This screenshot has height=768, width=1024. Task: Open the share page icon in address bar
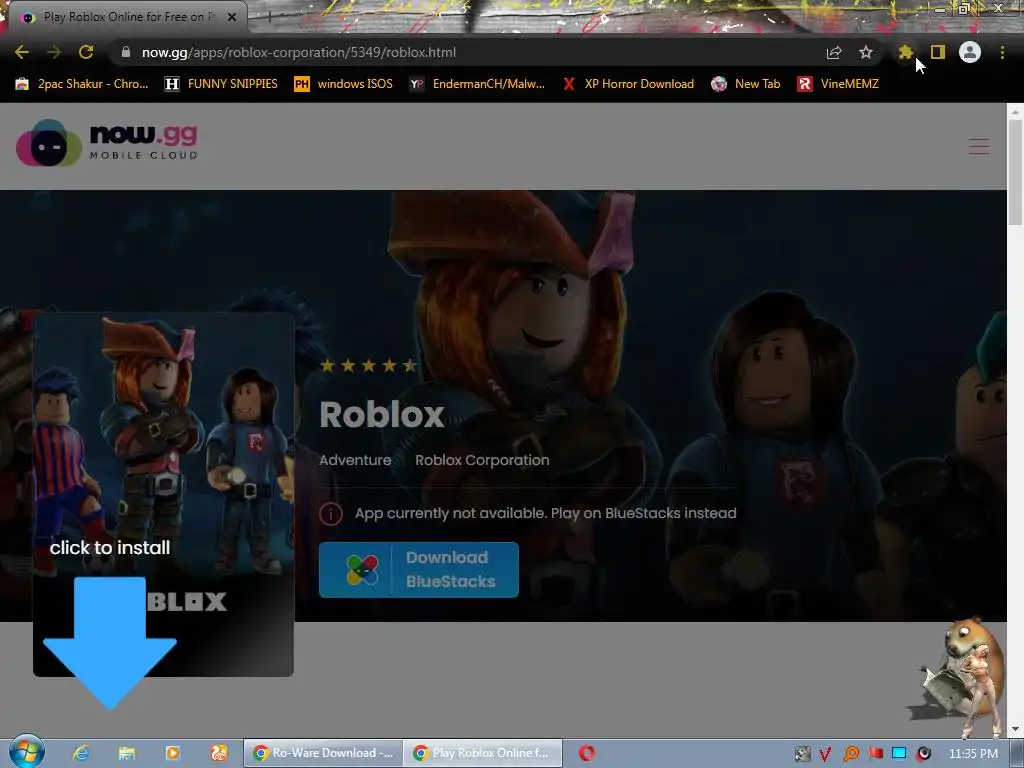pos(834,52)
